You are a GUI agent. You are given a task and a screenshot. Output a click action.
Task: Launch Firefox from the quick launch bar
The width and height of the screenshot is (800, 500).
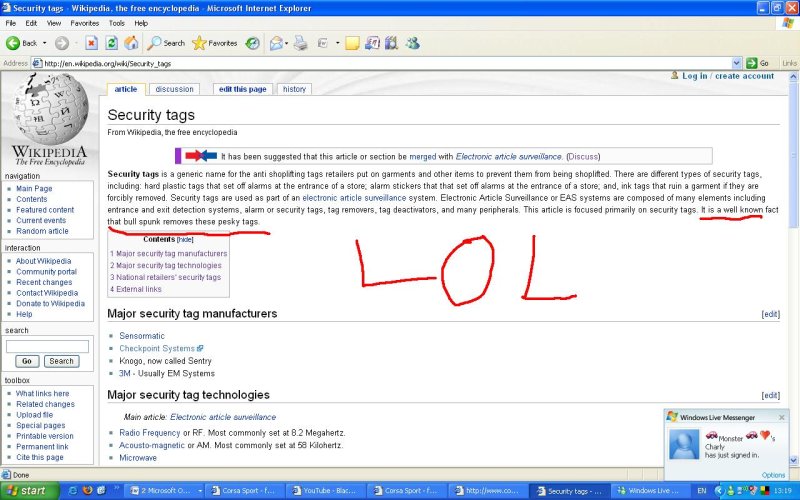pos(87,490)
